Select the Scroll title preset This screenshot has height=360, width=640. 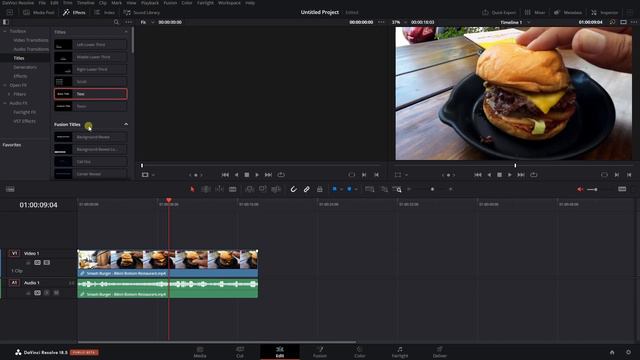coord(91,82)
